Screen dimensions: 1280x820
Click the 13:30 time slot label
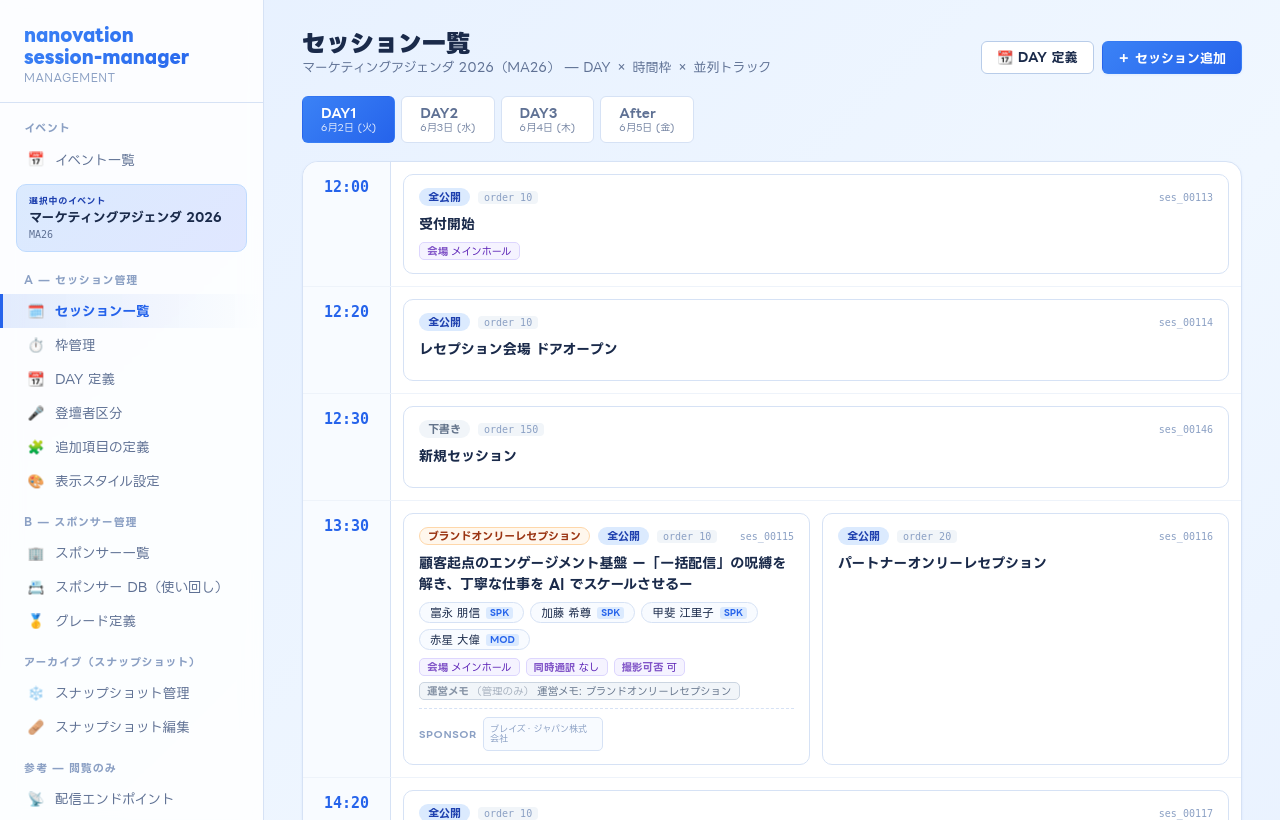346,526
